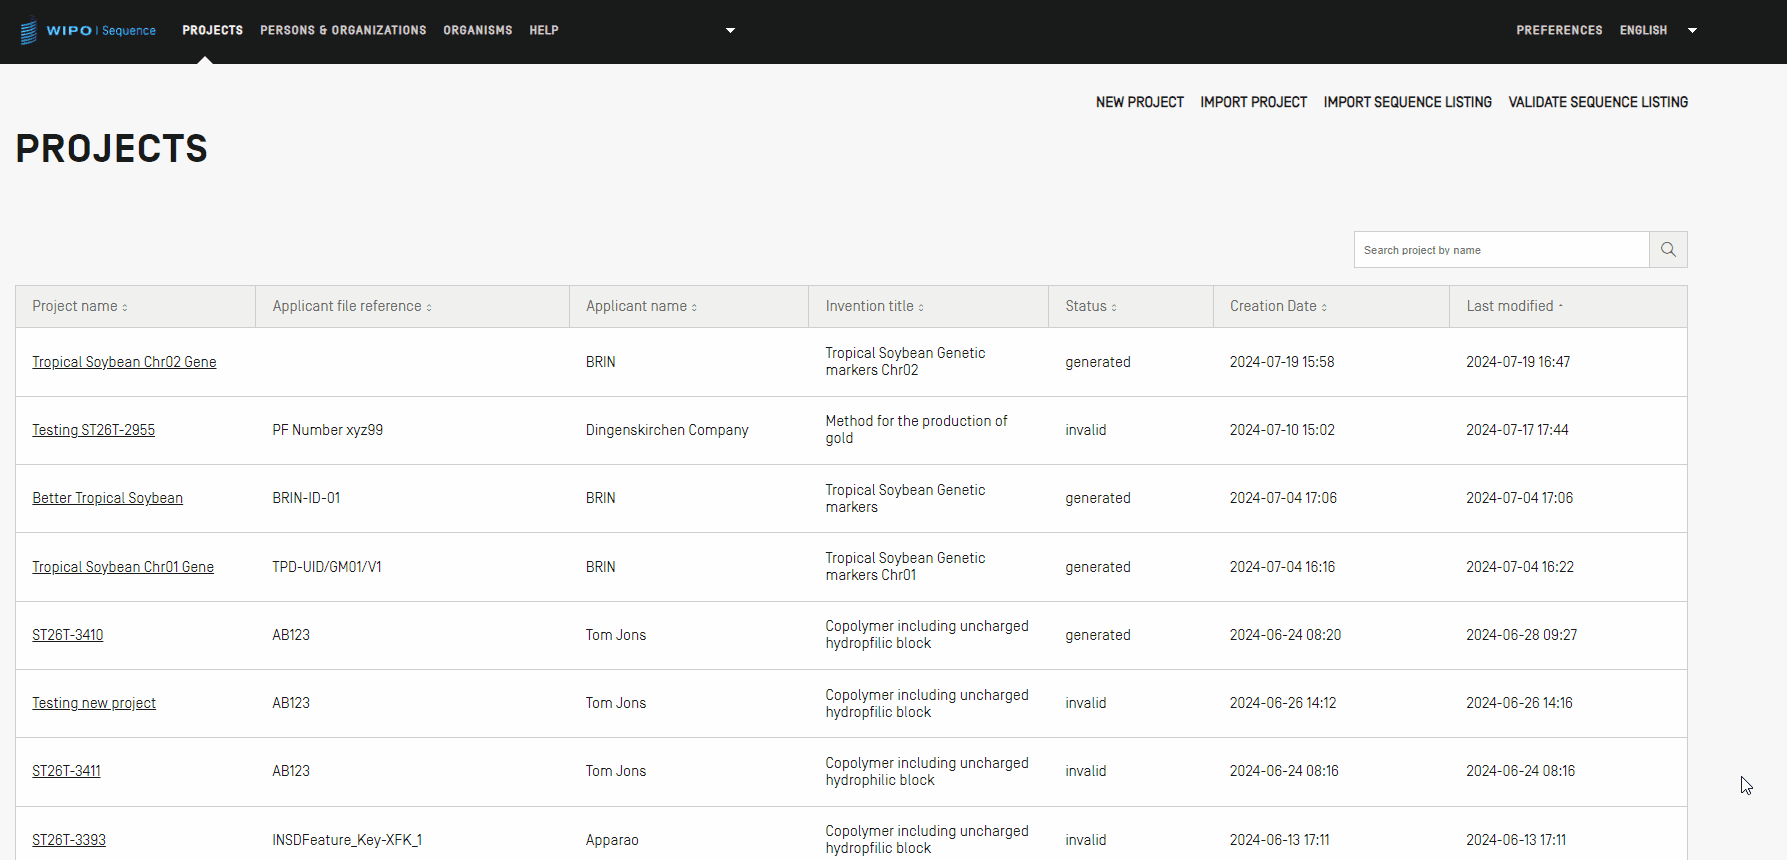Image resolution: width=1787 pixels, height=860 pixels.
Task: Sort by Status column
Action: pyautogui.click(x=1090, y=307)
